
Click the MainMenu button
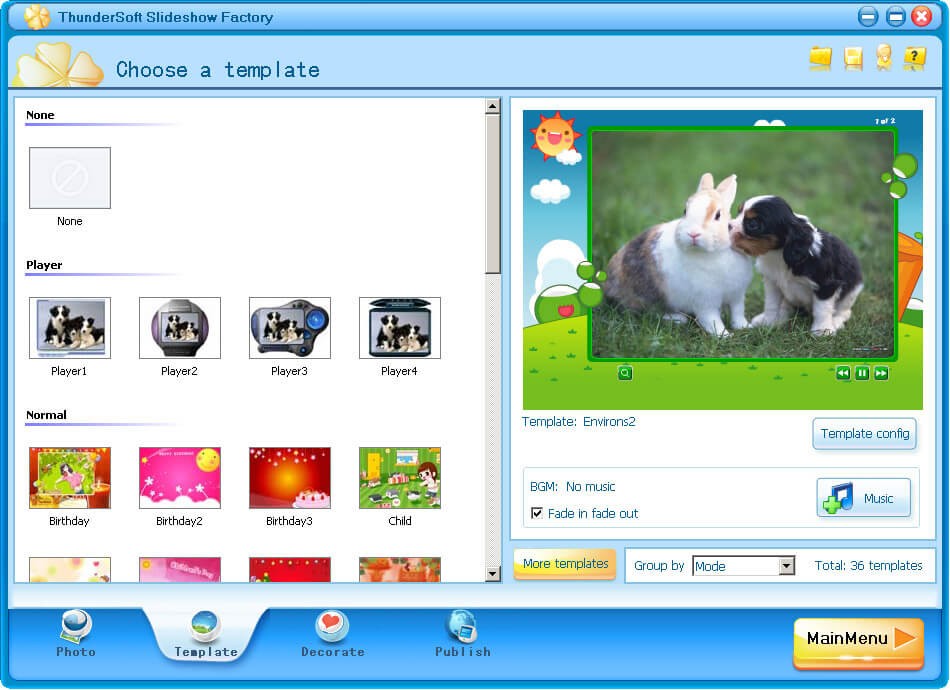coord(857,640)
